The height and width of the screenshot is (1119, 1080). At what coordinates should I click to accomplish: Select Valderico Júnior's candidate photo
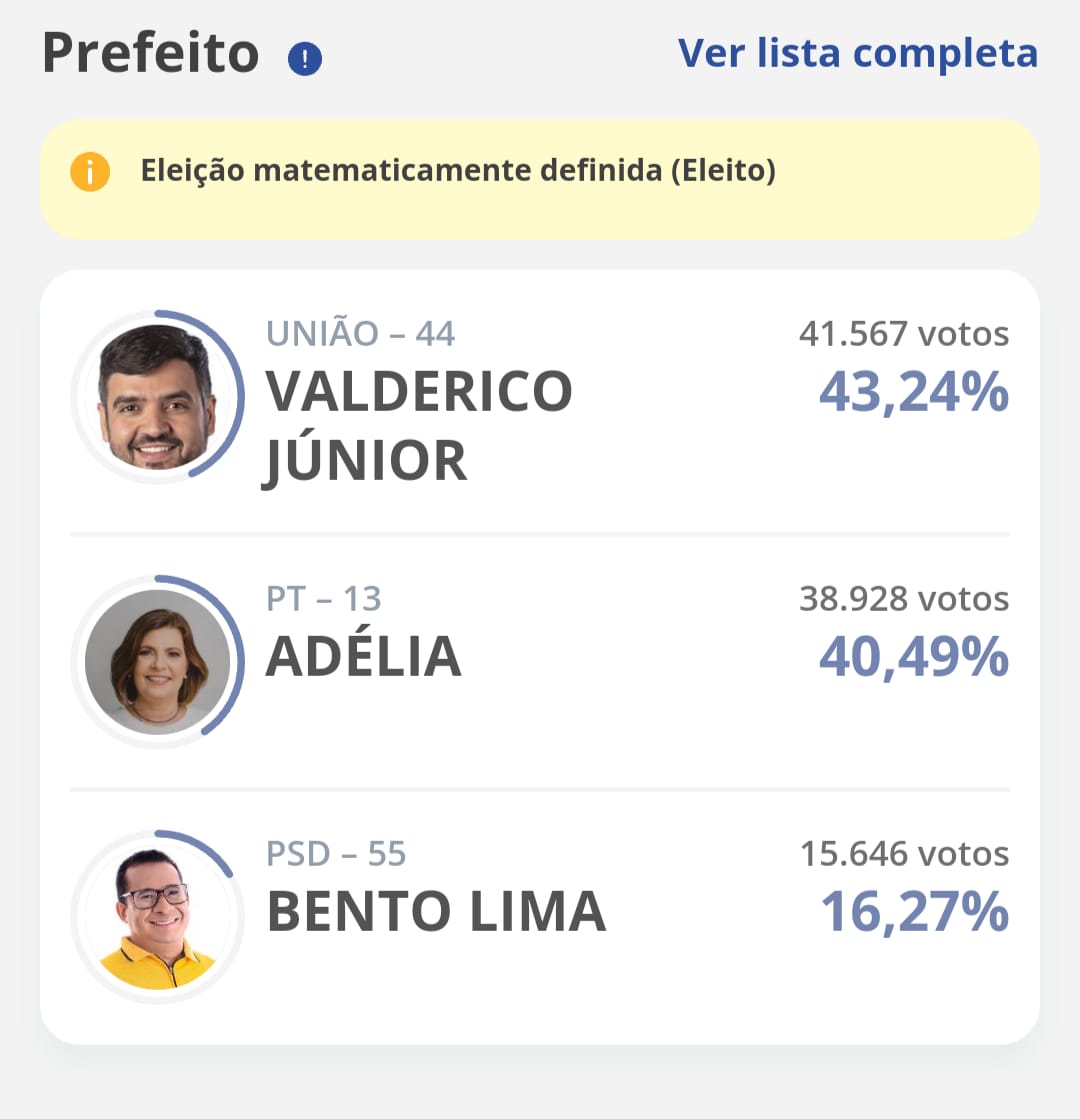coord(158,397)
